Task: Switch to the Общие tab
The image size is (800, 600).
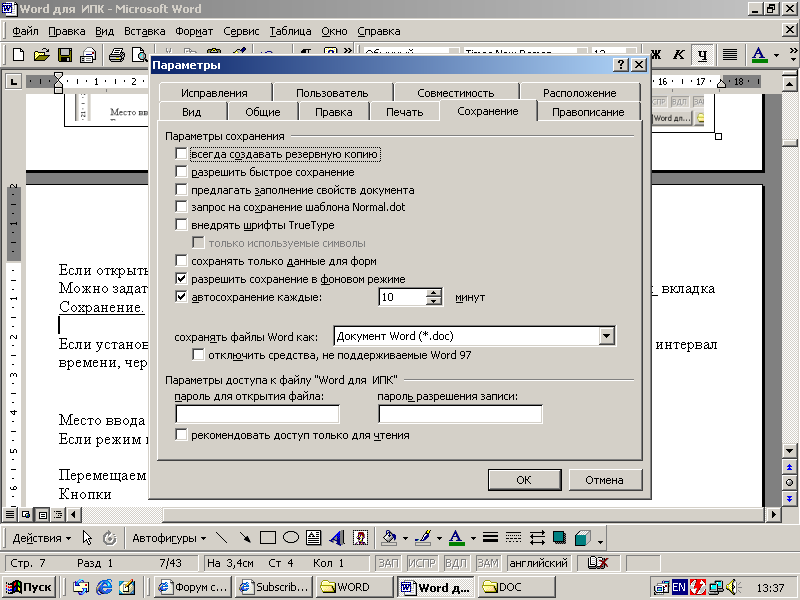Action: 263,112
